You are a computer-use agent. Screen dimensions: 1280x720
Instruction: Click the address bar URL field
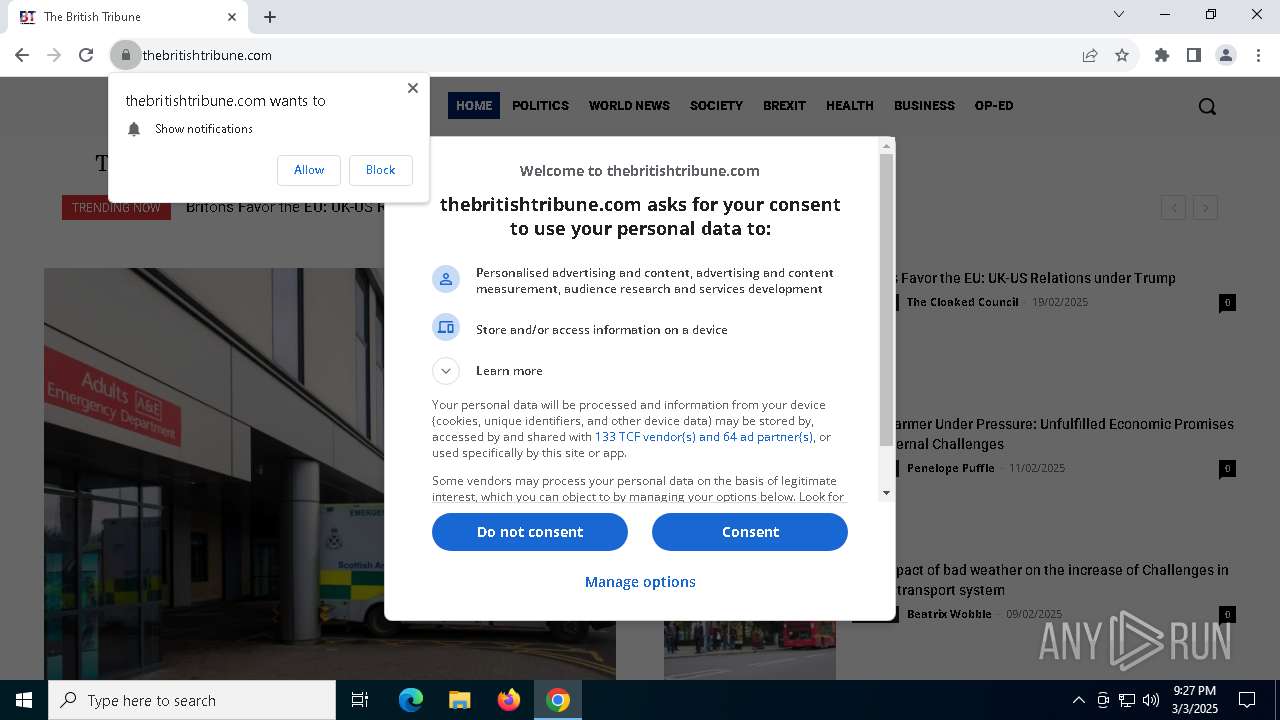click(x=600, y=55)
